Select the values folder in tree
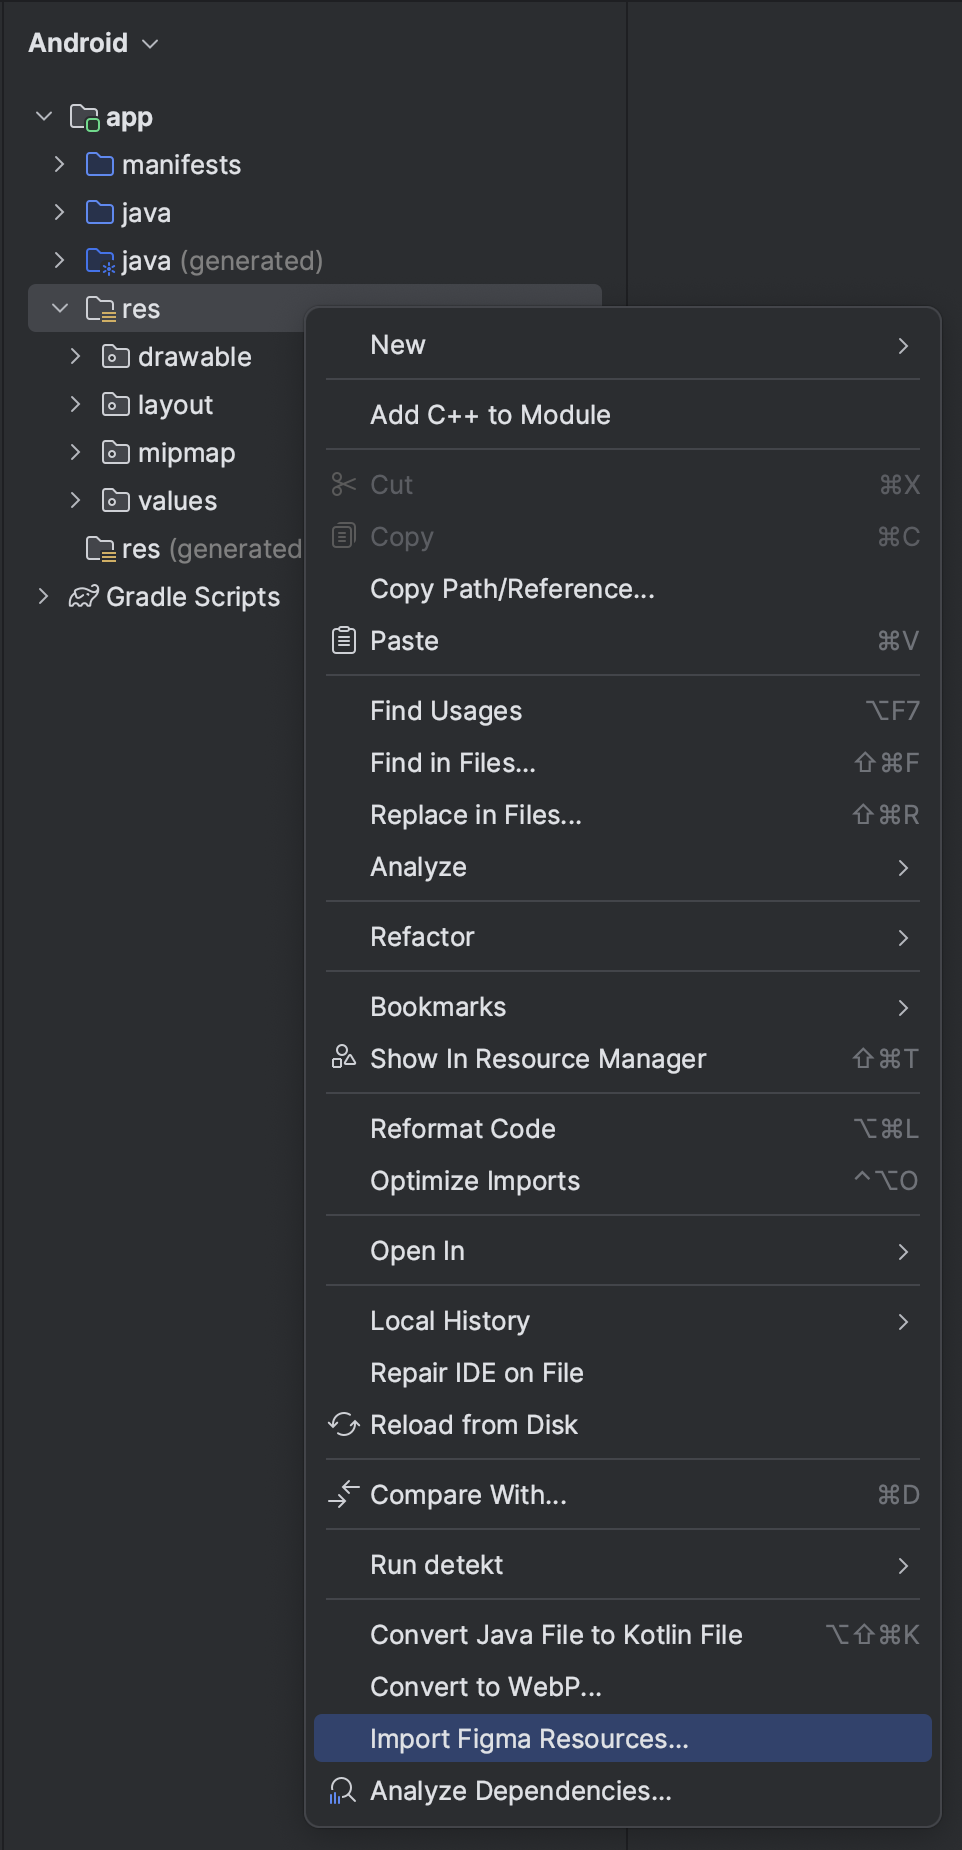962x1850 pixels. coord(177,501)
